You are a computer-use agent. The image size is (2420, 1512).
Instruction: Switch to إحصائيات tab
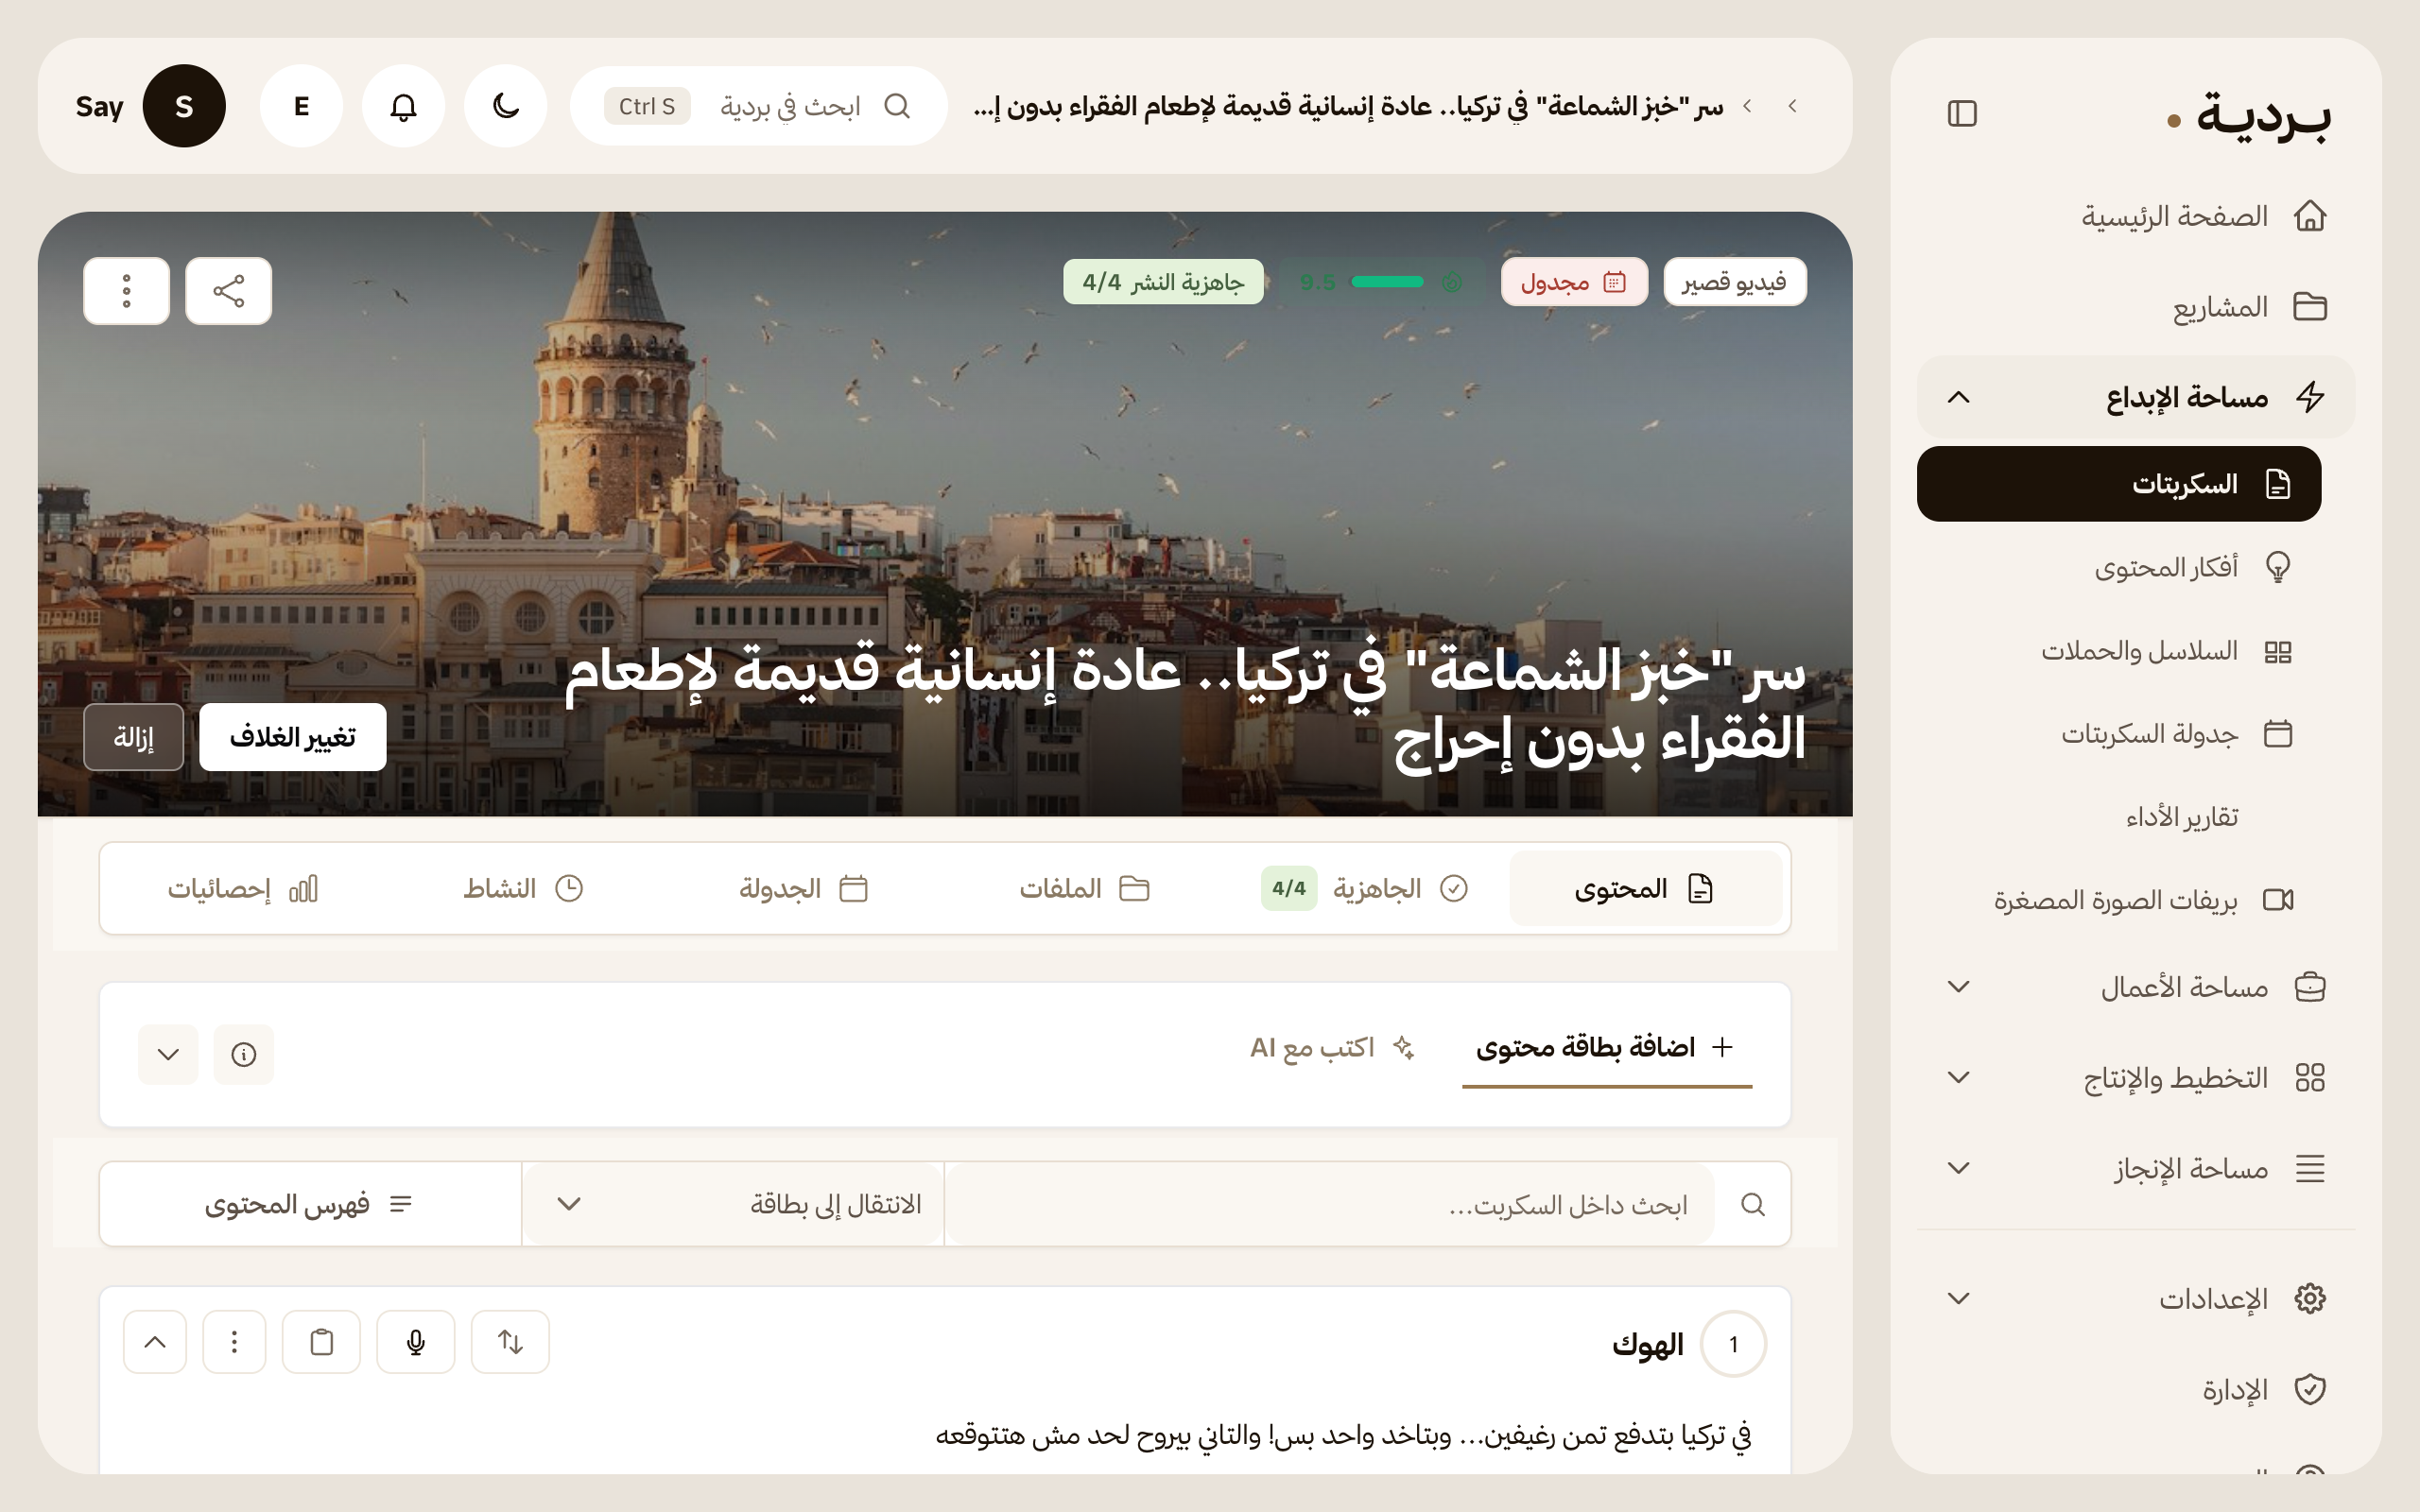point(243,888)
